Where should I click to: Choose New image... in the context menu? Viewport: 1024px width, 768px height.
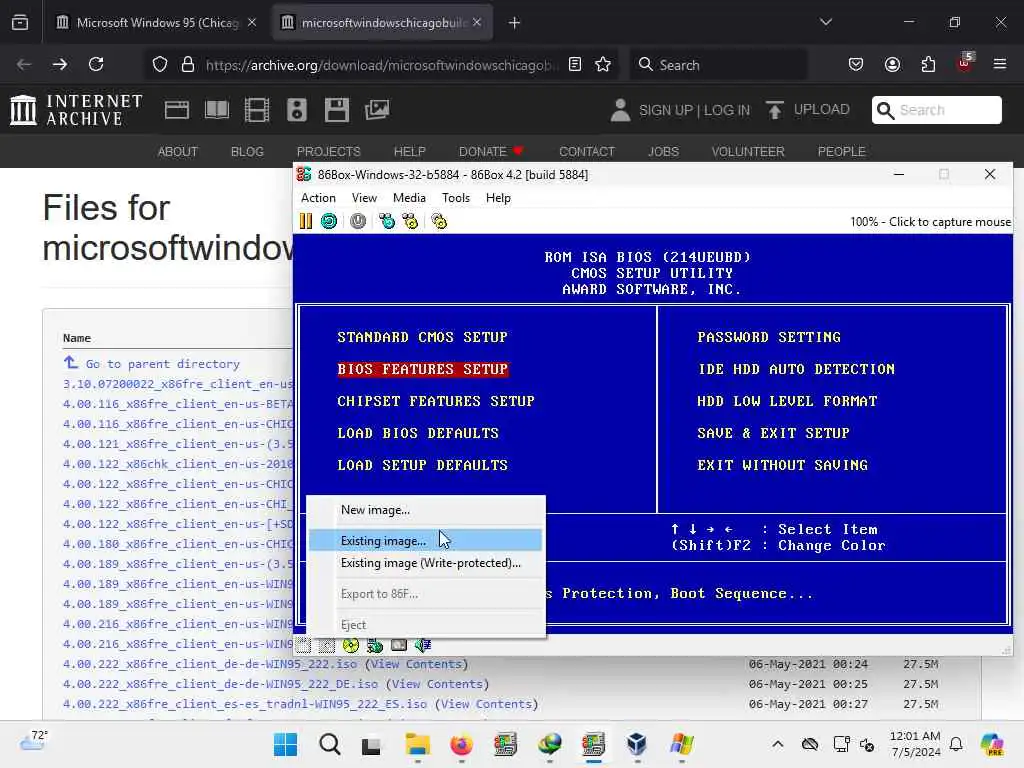click(426, 510)
